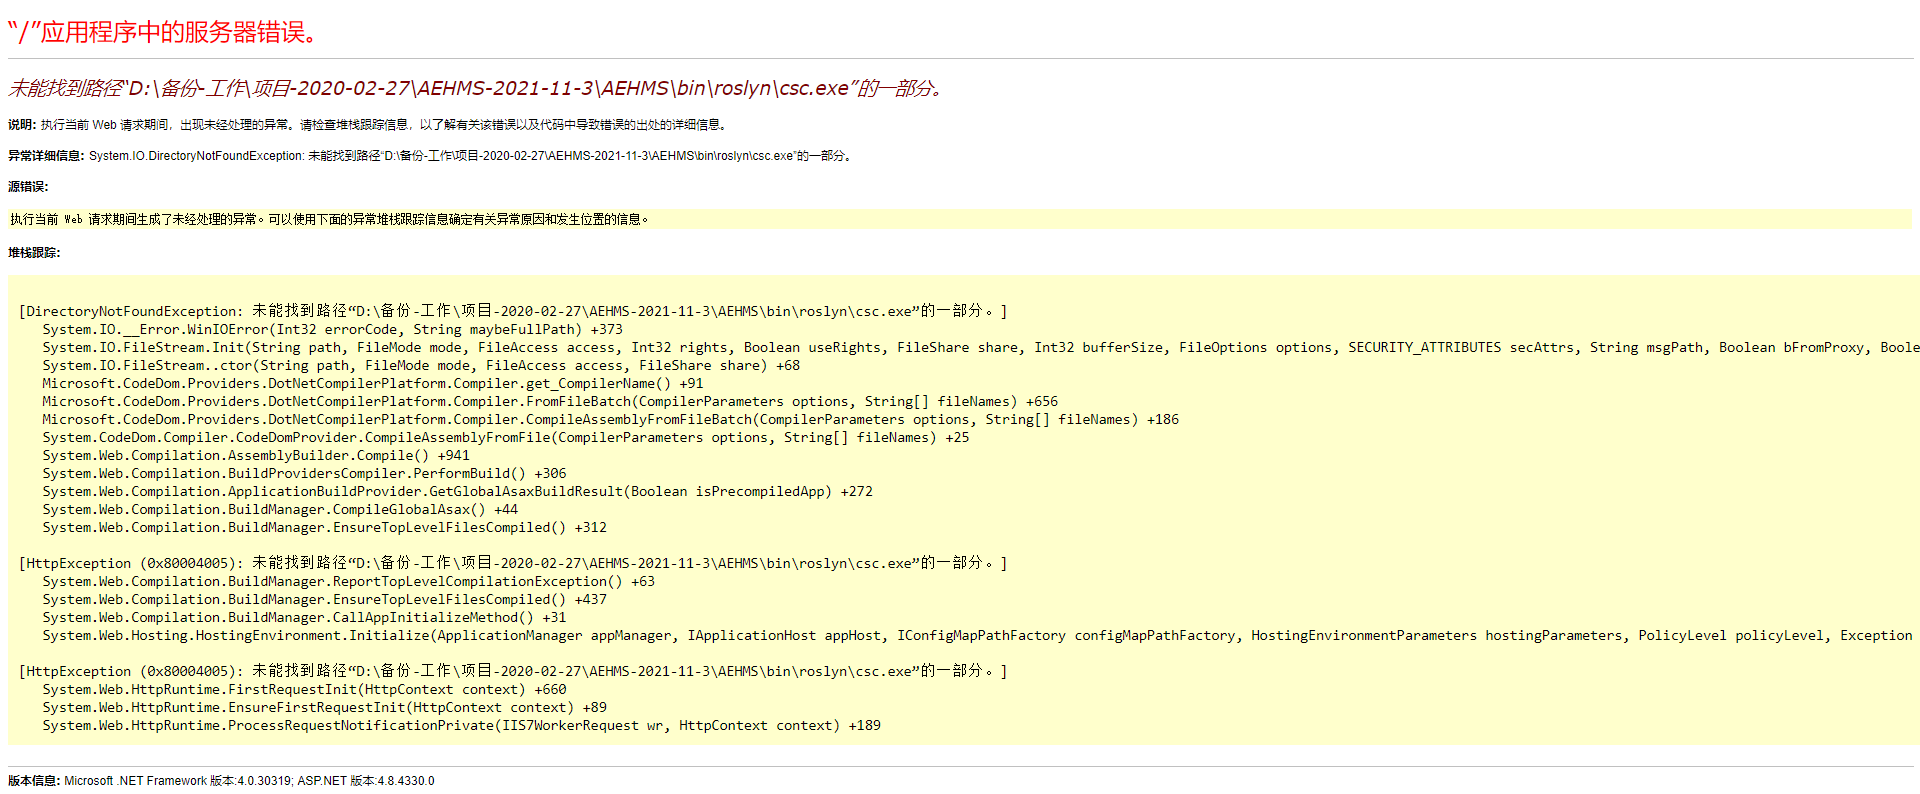Click the GetGlobalAsaxBuildResult +272 line
Screen dimensions: 1920x794
click(457, 491)
